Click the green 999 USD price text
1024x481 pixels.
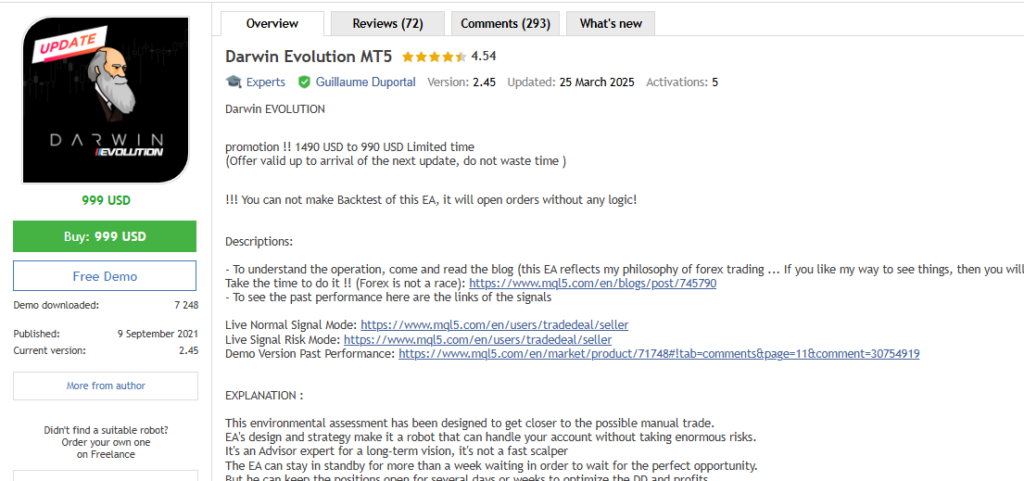[106, 200]
